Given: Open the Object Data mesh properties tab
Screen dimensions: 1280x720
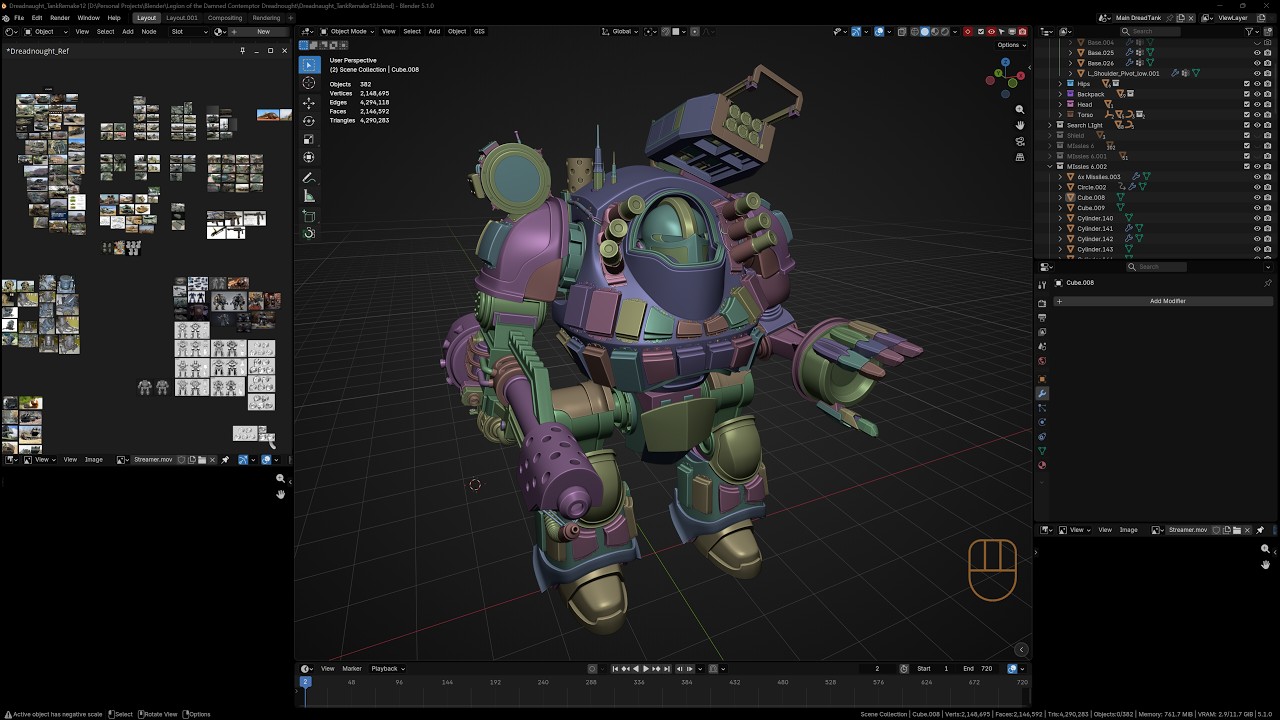Looking at the screenshot, I should 1042,451.
